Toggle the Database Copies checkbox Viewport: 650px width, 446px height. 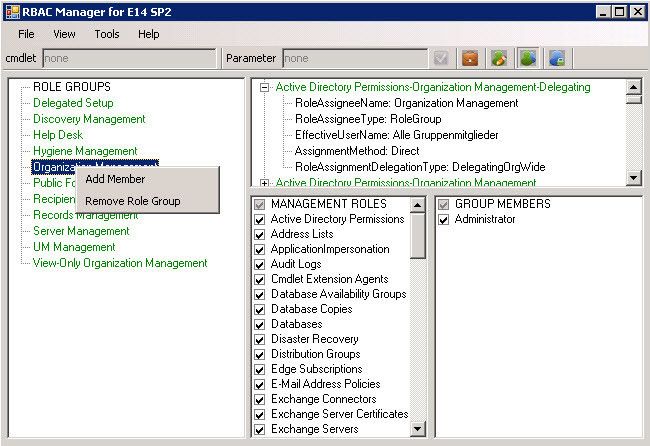(x=260, y=310)
